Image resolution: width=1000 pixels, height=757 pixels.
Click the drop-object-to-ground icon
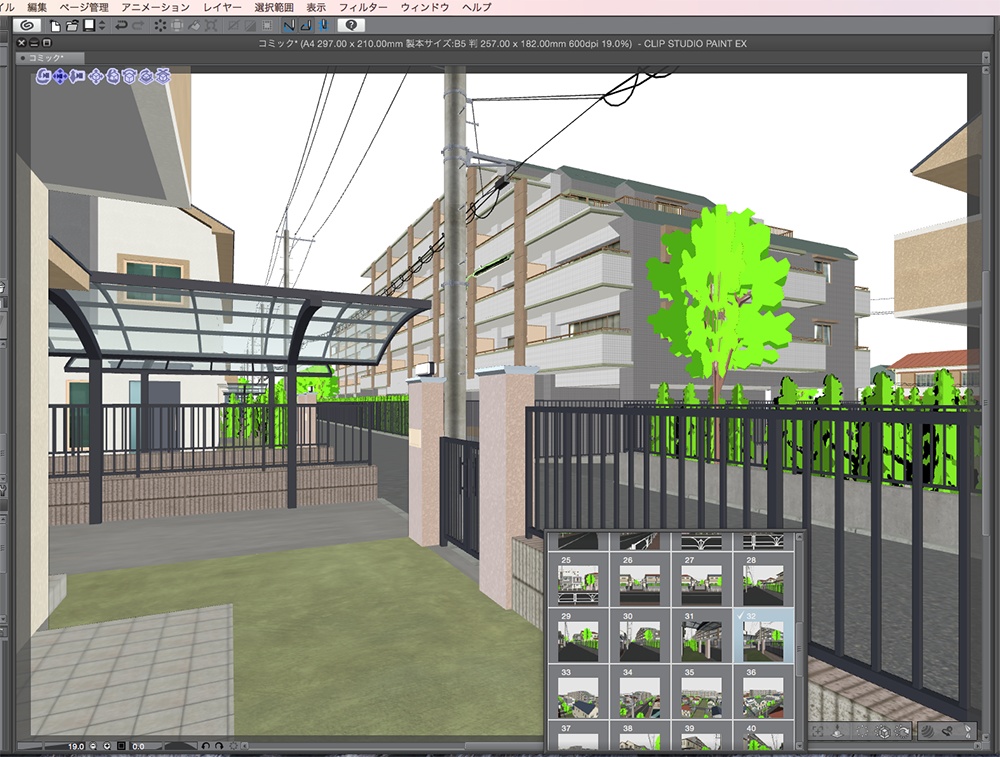837,731
